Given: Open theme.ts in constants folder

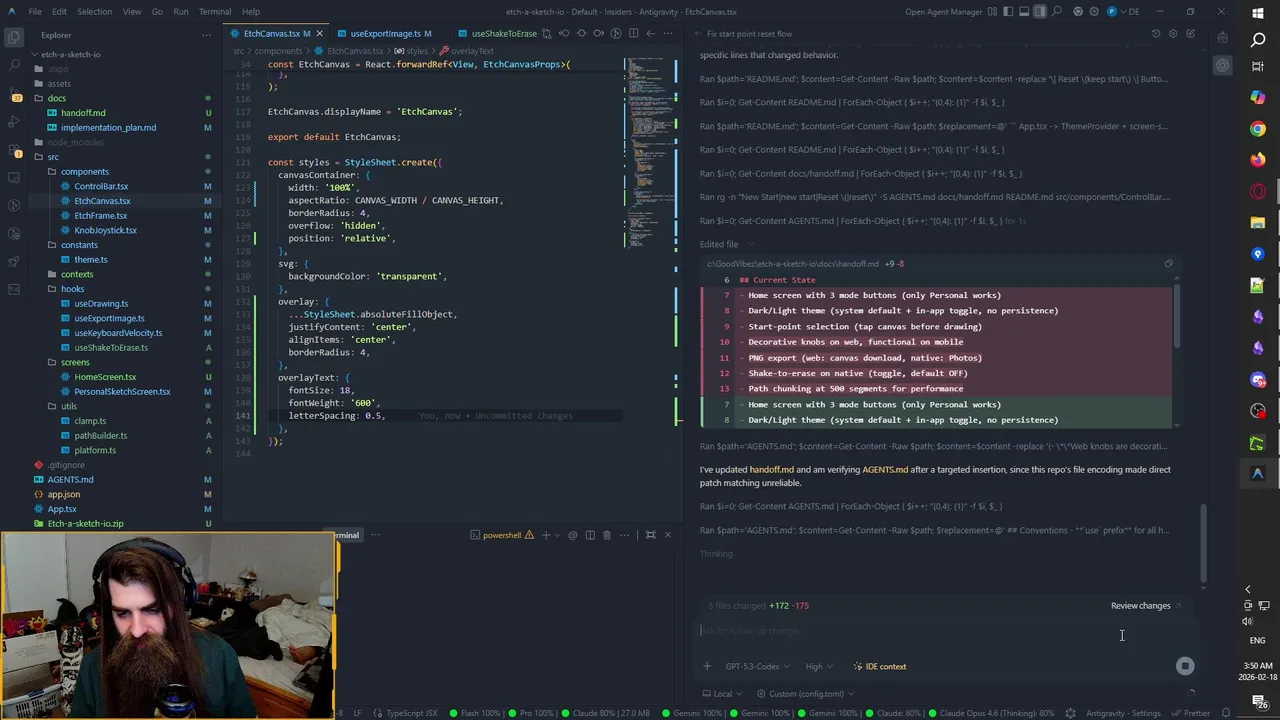Looking at the screenshot, I should (91, 260).
